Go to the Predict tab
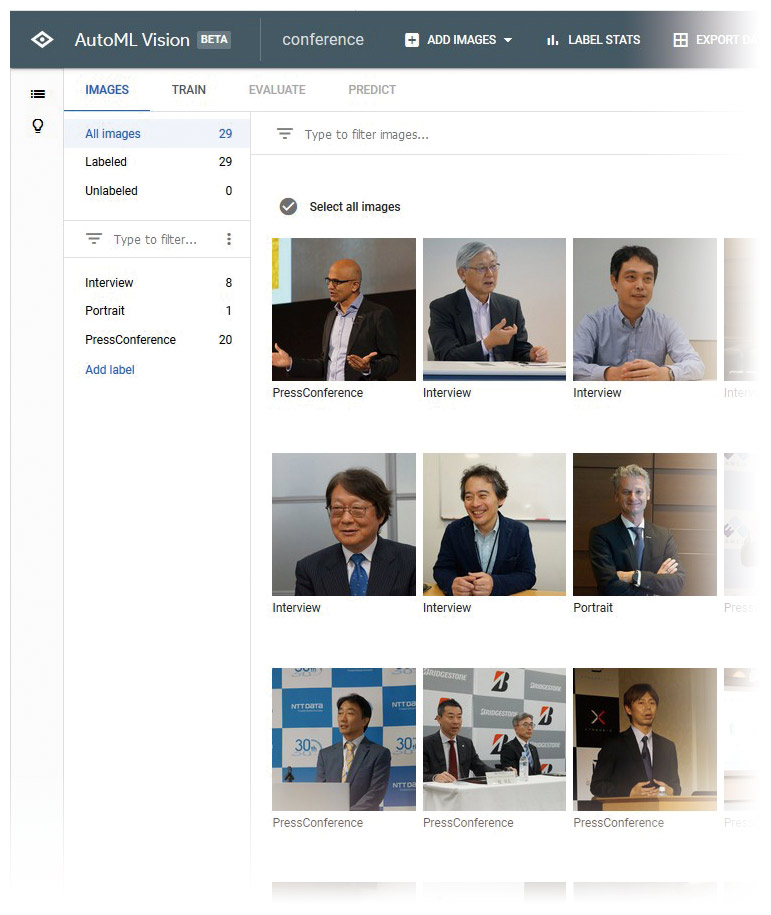Image resolution: width=771 pixels, height=915 pixels. [372, 90]
